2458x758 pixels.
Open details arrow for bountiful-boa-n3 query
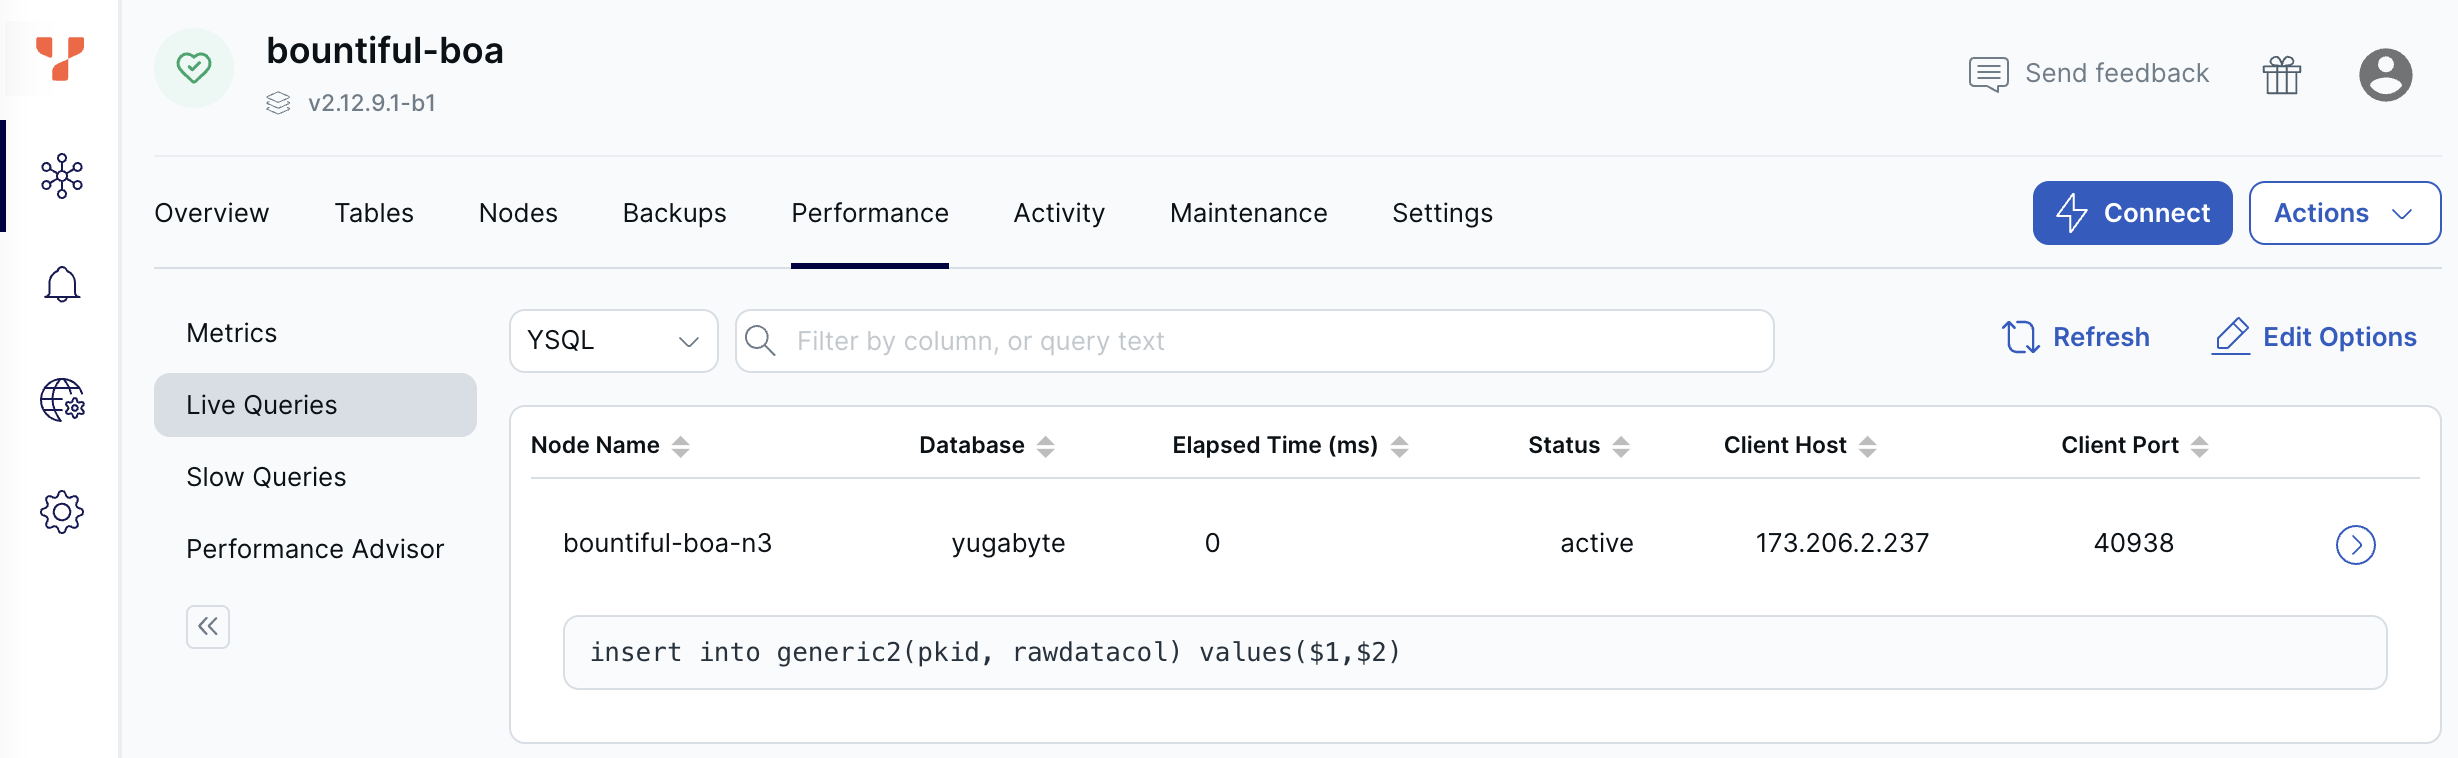coord(2355,545)
